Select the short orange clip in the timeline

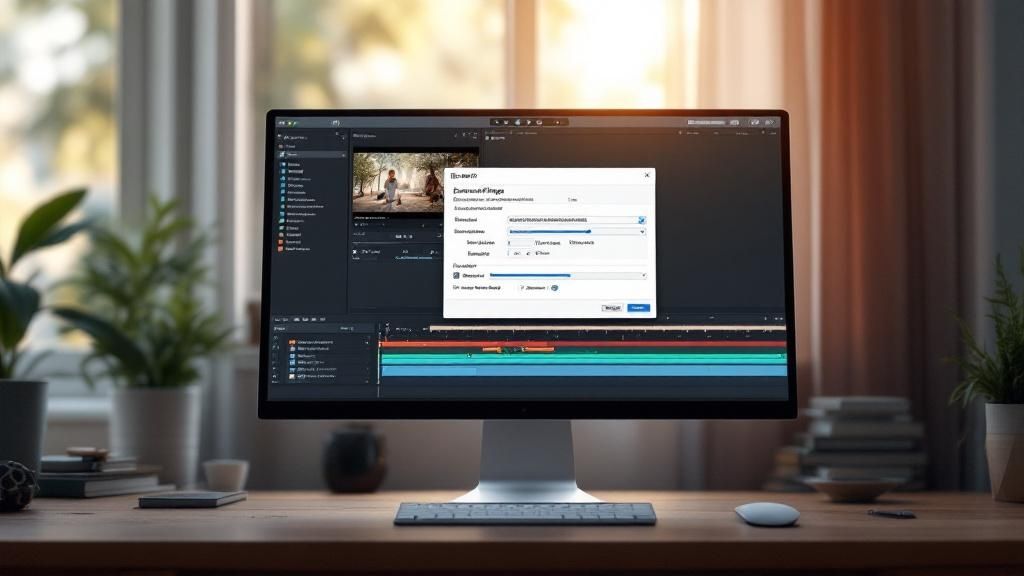517,349
